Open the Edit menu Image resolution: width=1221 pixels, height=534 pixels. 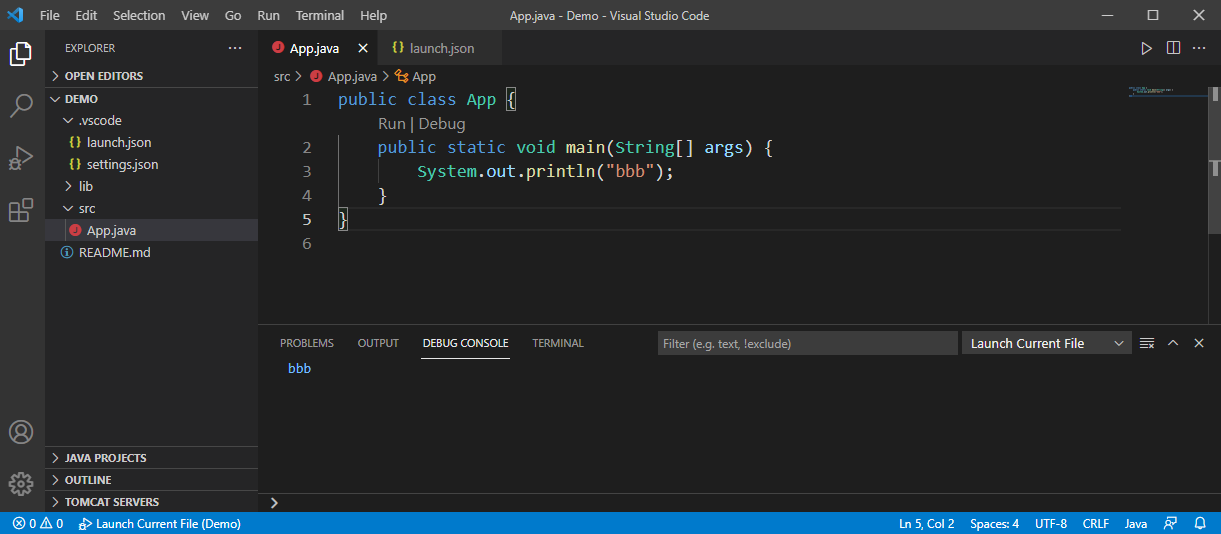point(86,15)
